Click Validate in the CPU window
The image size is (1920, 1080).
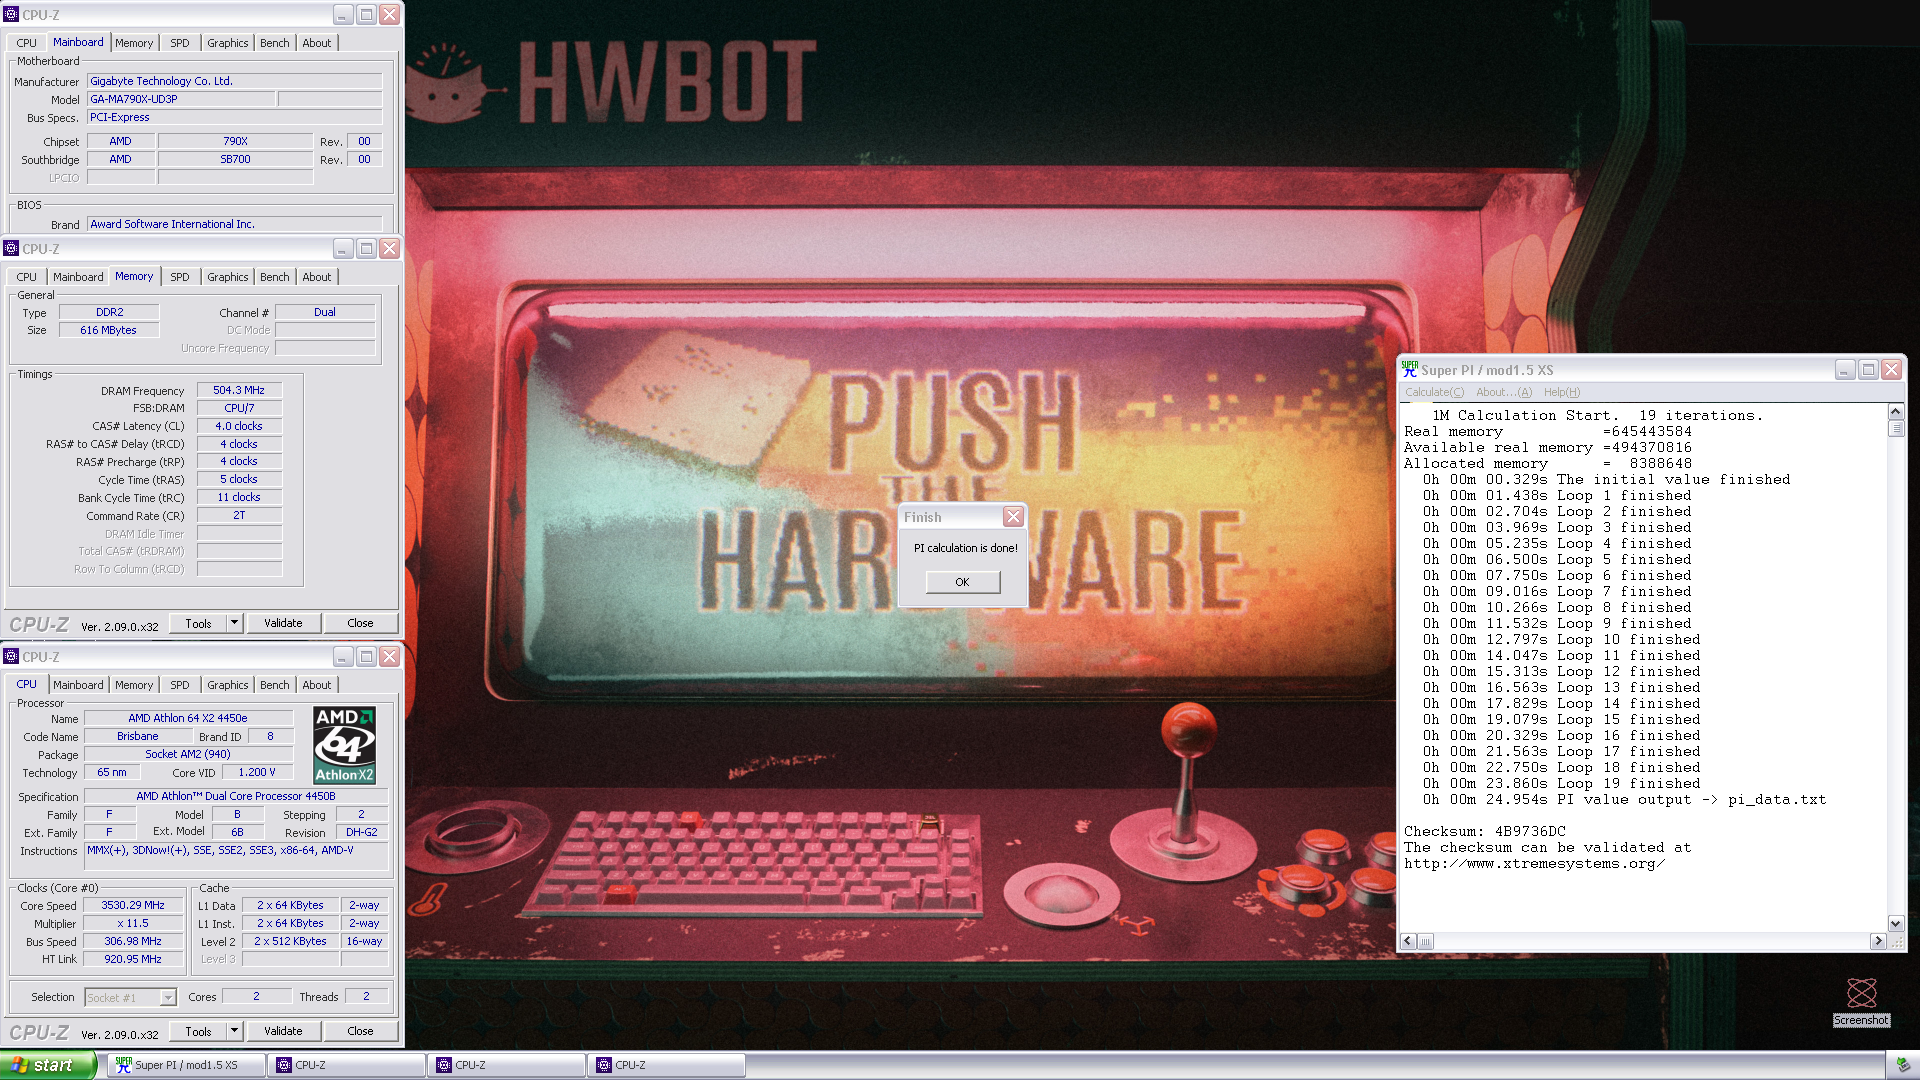coord(283,1031)
